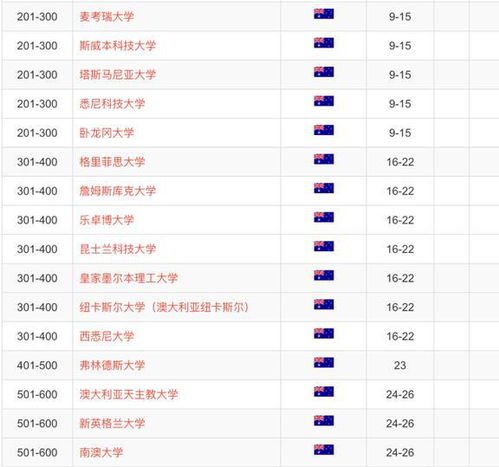Open the 麦考瑞大学 university link
Viewport: 499px width, 467px height.
107,17
